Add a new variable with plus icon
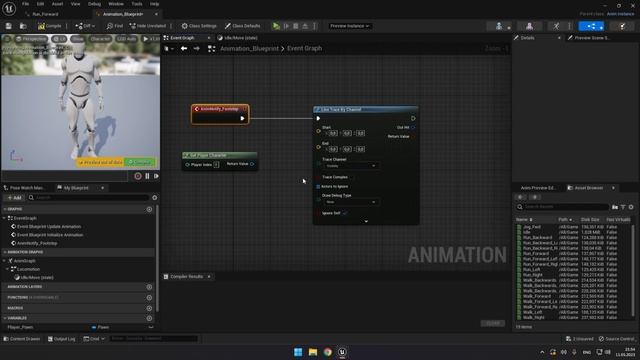The width and height of the screenshot is (640, 360). coord(149,318)
